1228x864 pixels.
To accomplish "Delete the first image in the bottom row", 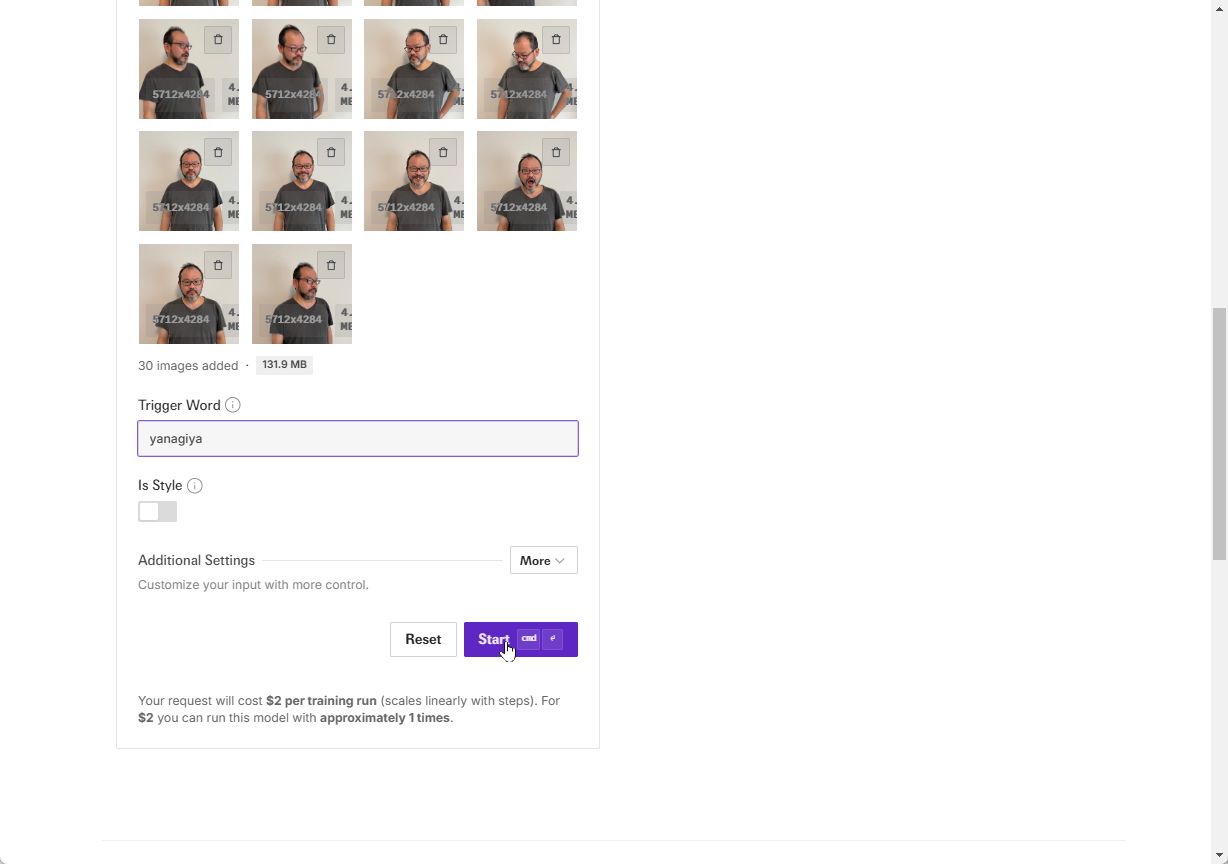I will [x=218, y=265].
